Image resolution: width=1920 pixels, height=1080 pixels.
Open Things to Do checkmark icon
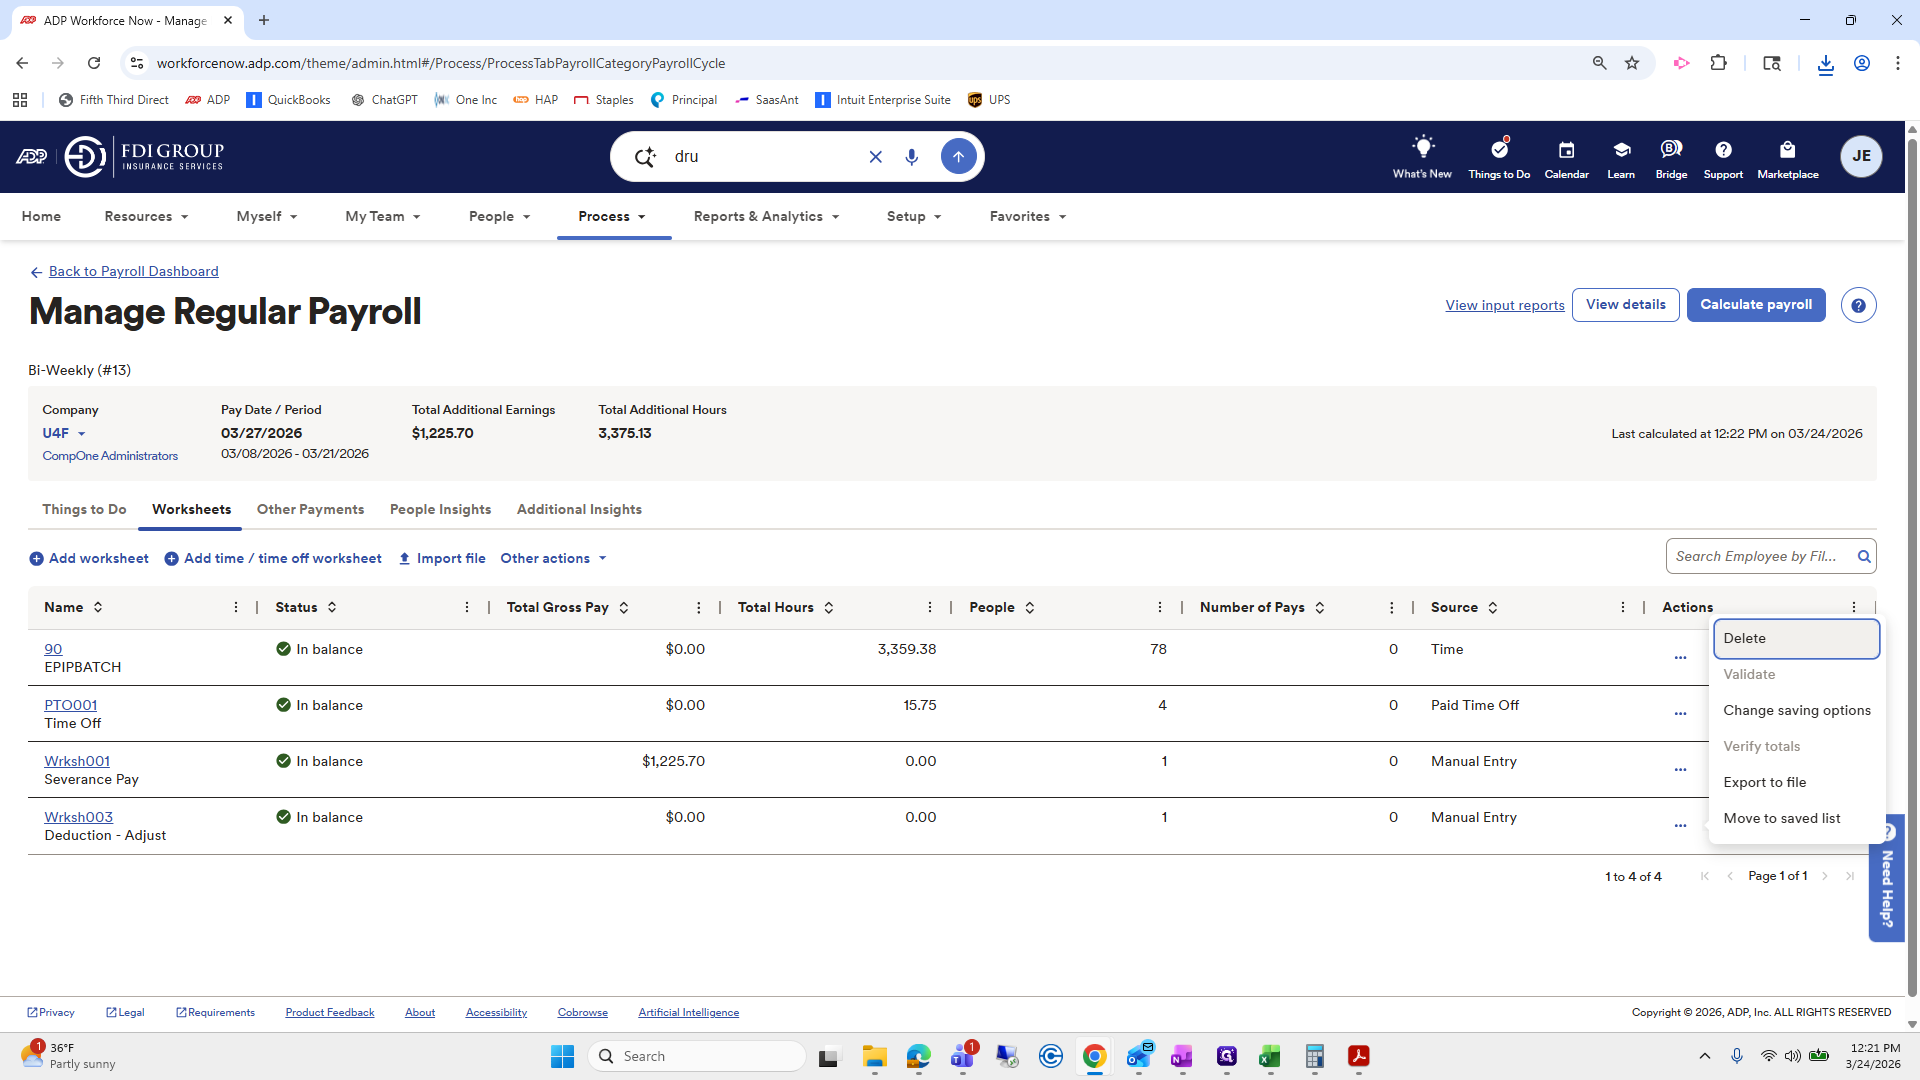(1498, 149)
